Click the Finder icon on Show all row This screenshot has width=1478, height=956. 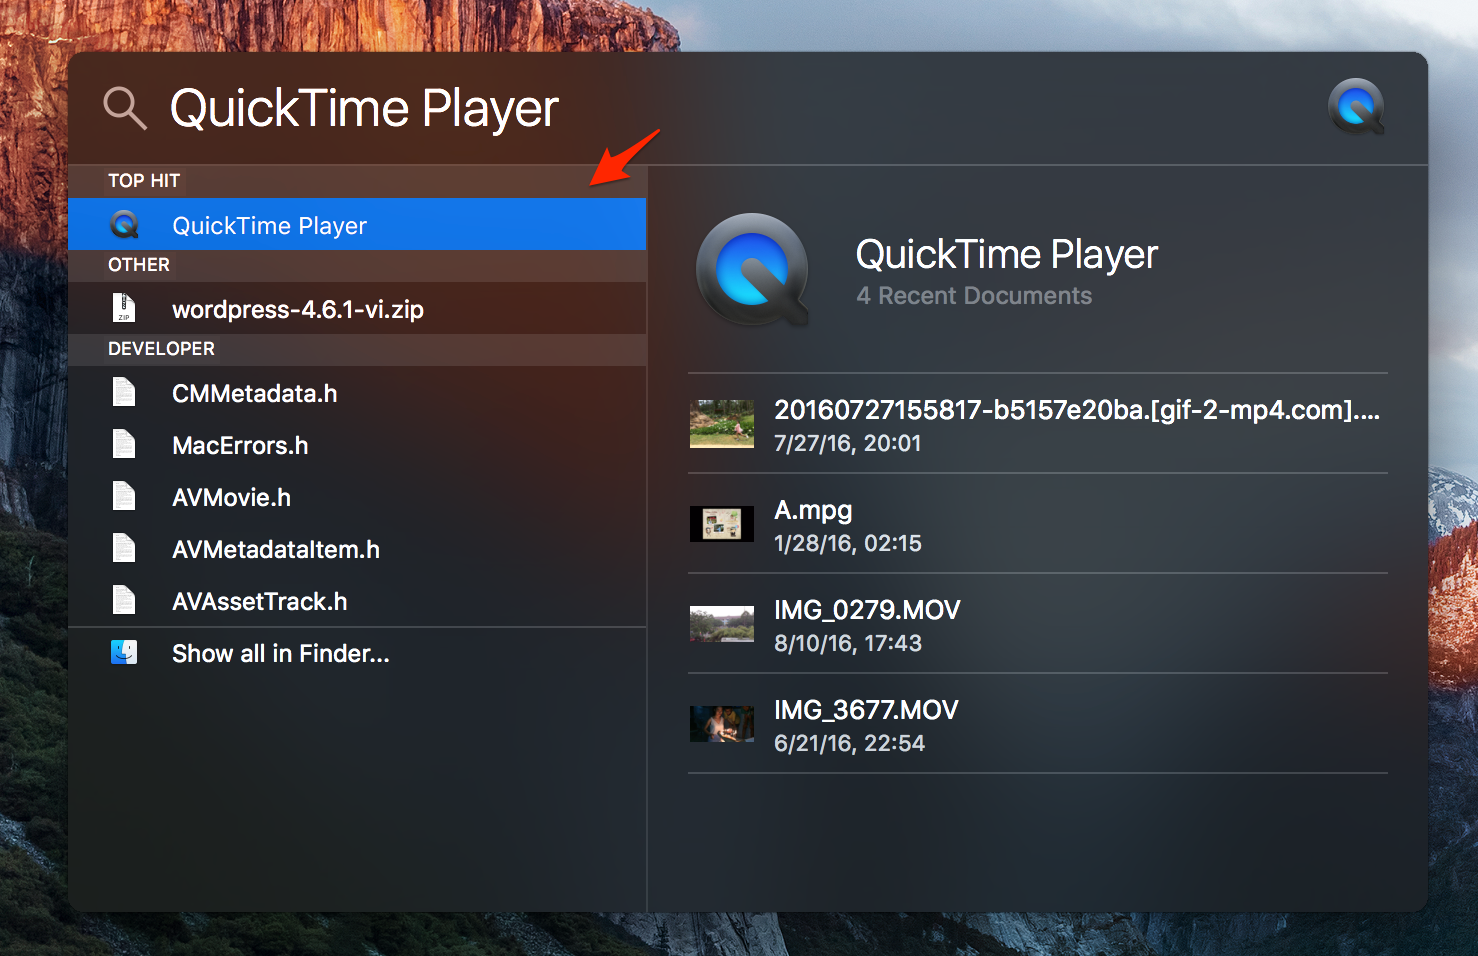tap(123, 652)
